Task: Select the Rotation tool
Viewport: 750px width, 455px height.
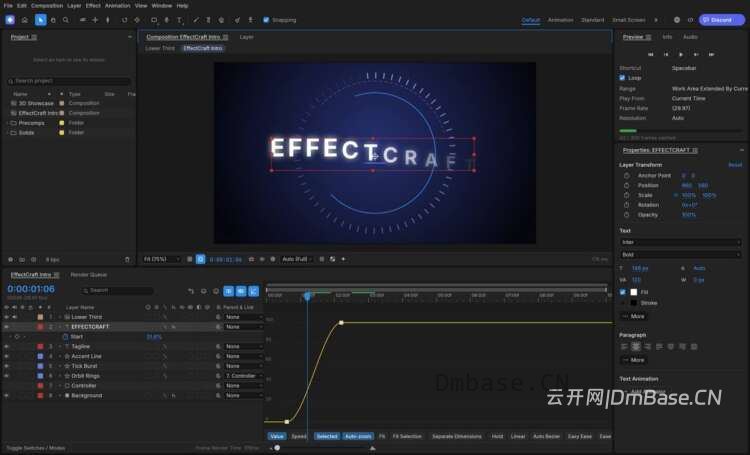Action: (124, 20)
